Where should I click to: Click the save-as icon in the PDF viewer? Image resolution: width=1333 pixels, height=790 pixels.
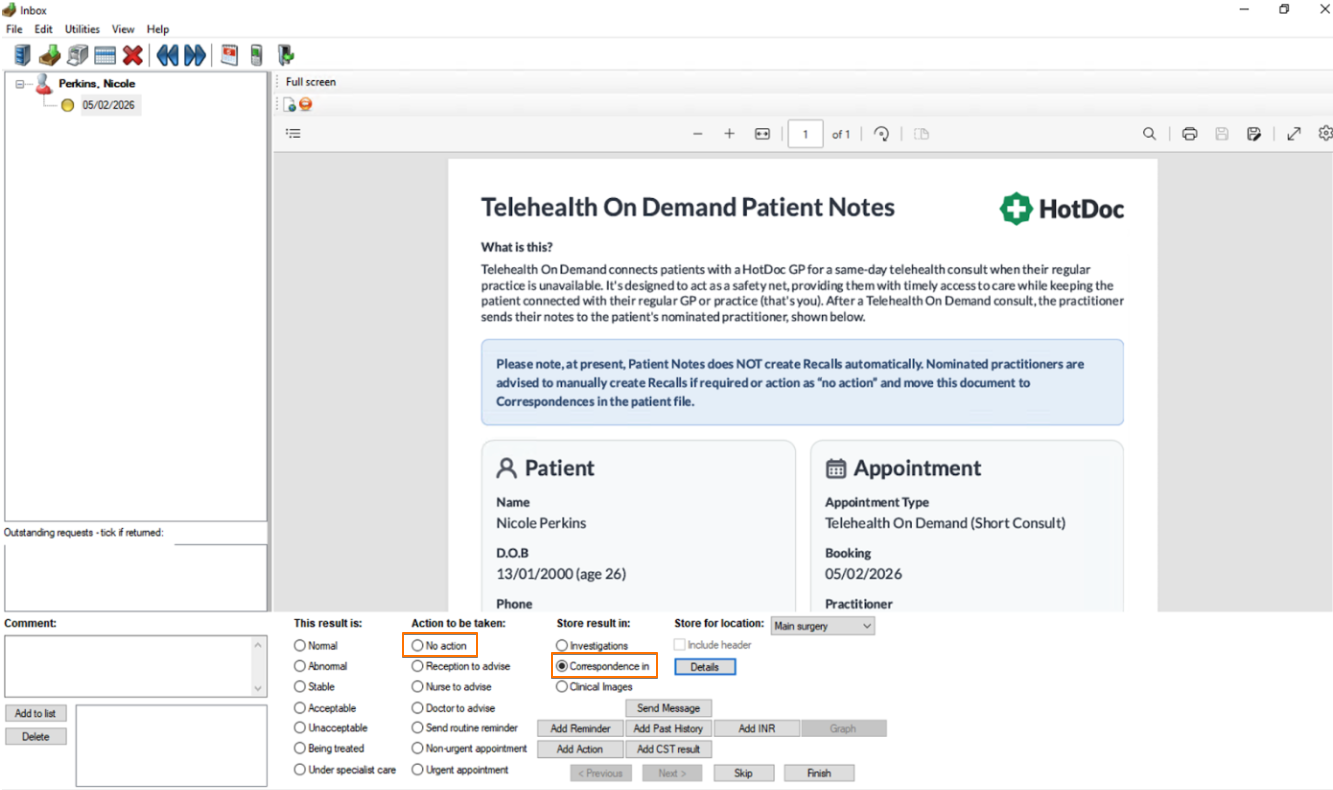pyautogui.click(x=1254, y=134)
